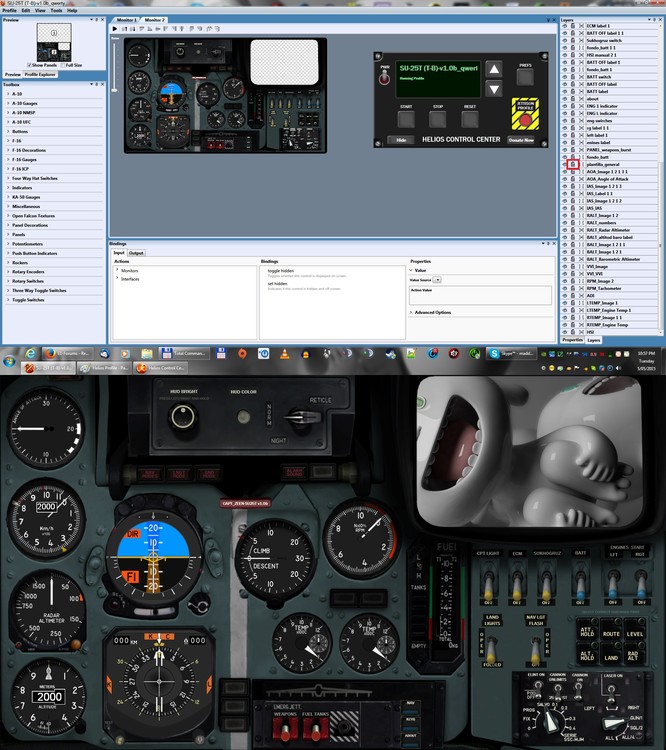Start the profile with the play icon

click(x=115, y=29)
